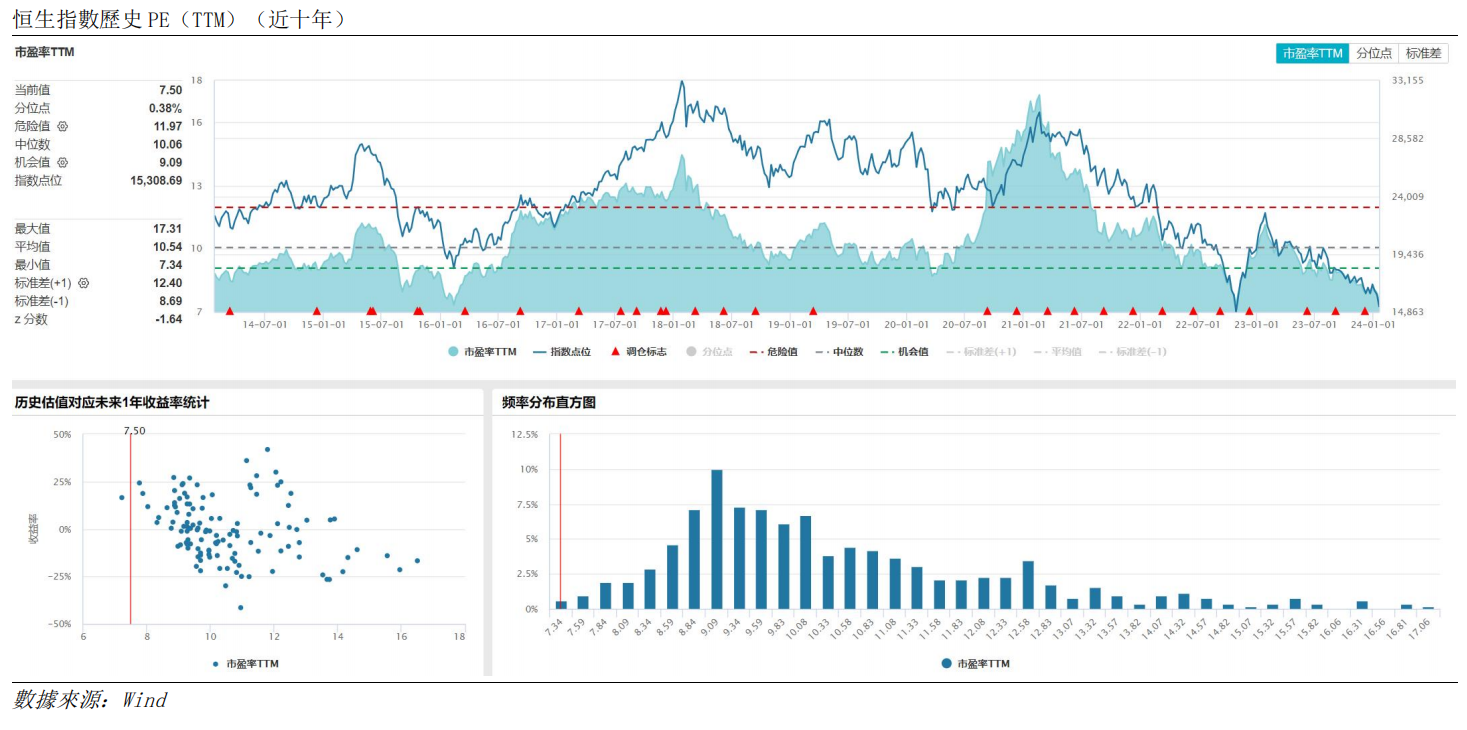This screenshot has height=730, width=1467.
Task: Enable the 标准差(-1) legend item
Action: pos(1133,352)
